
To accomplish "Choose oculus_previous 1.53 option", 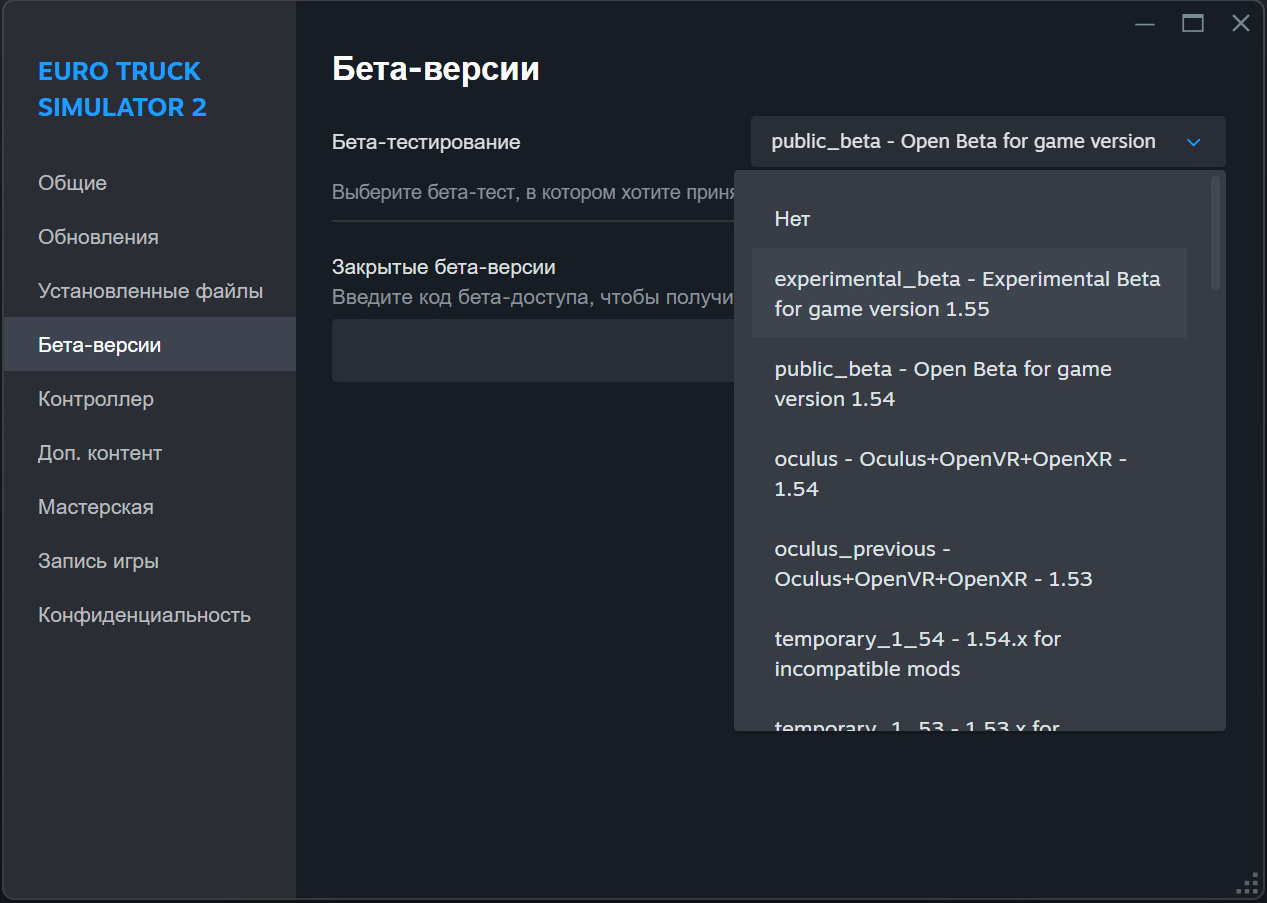I will [969, 563].
